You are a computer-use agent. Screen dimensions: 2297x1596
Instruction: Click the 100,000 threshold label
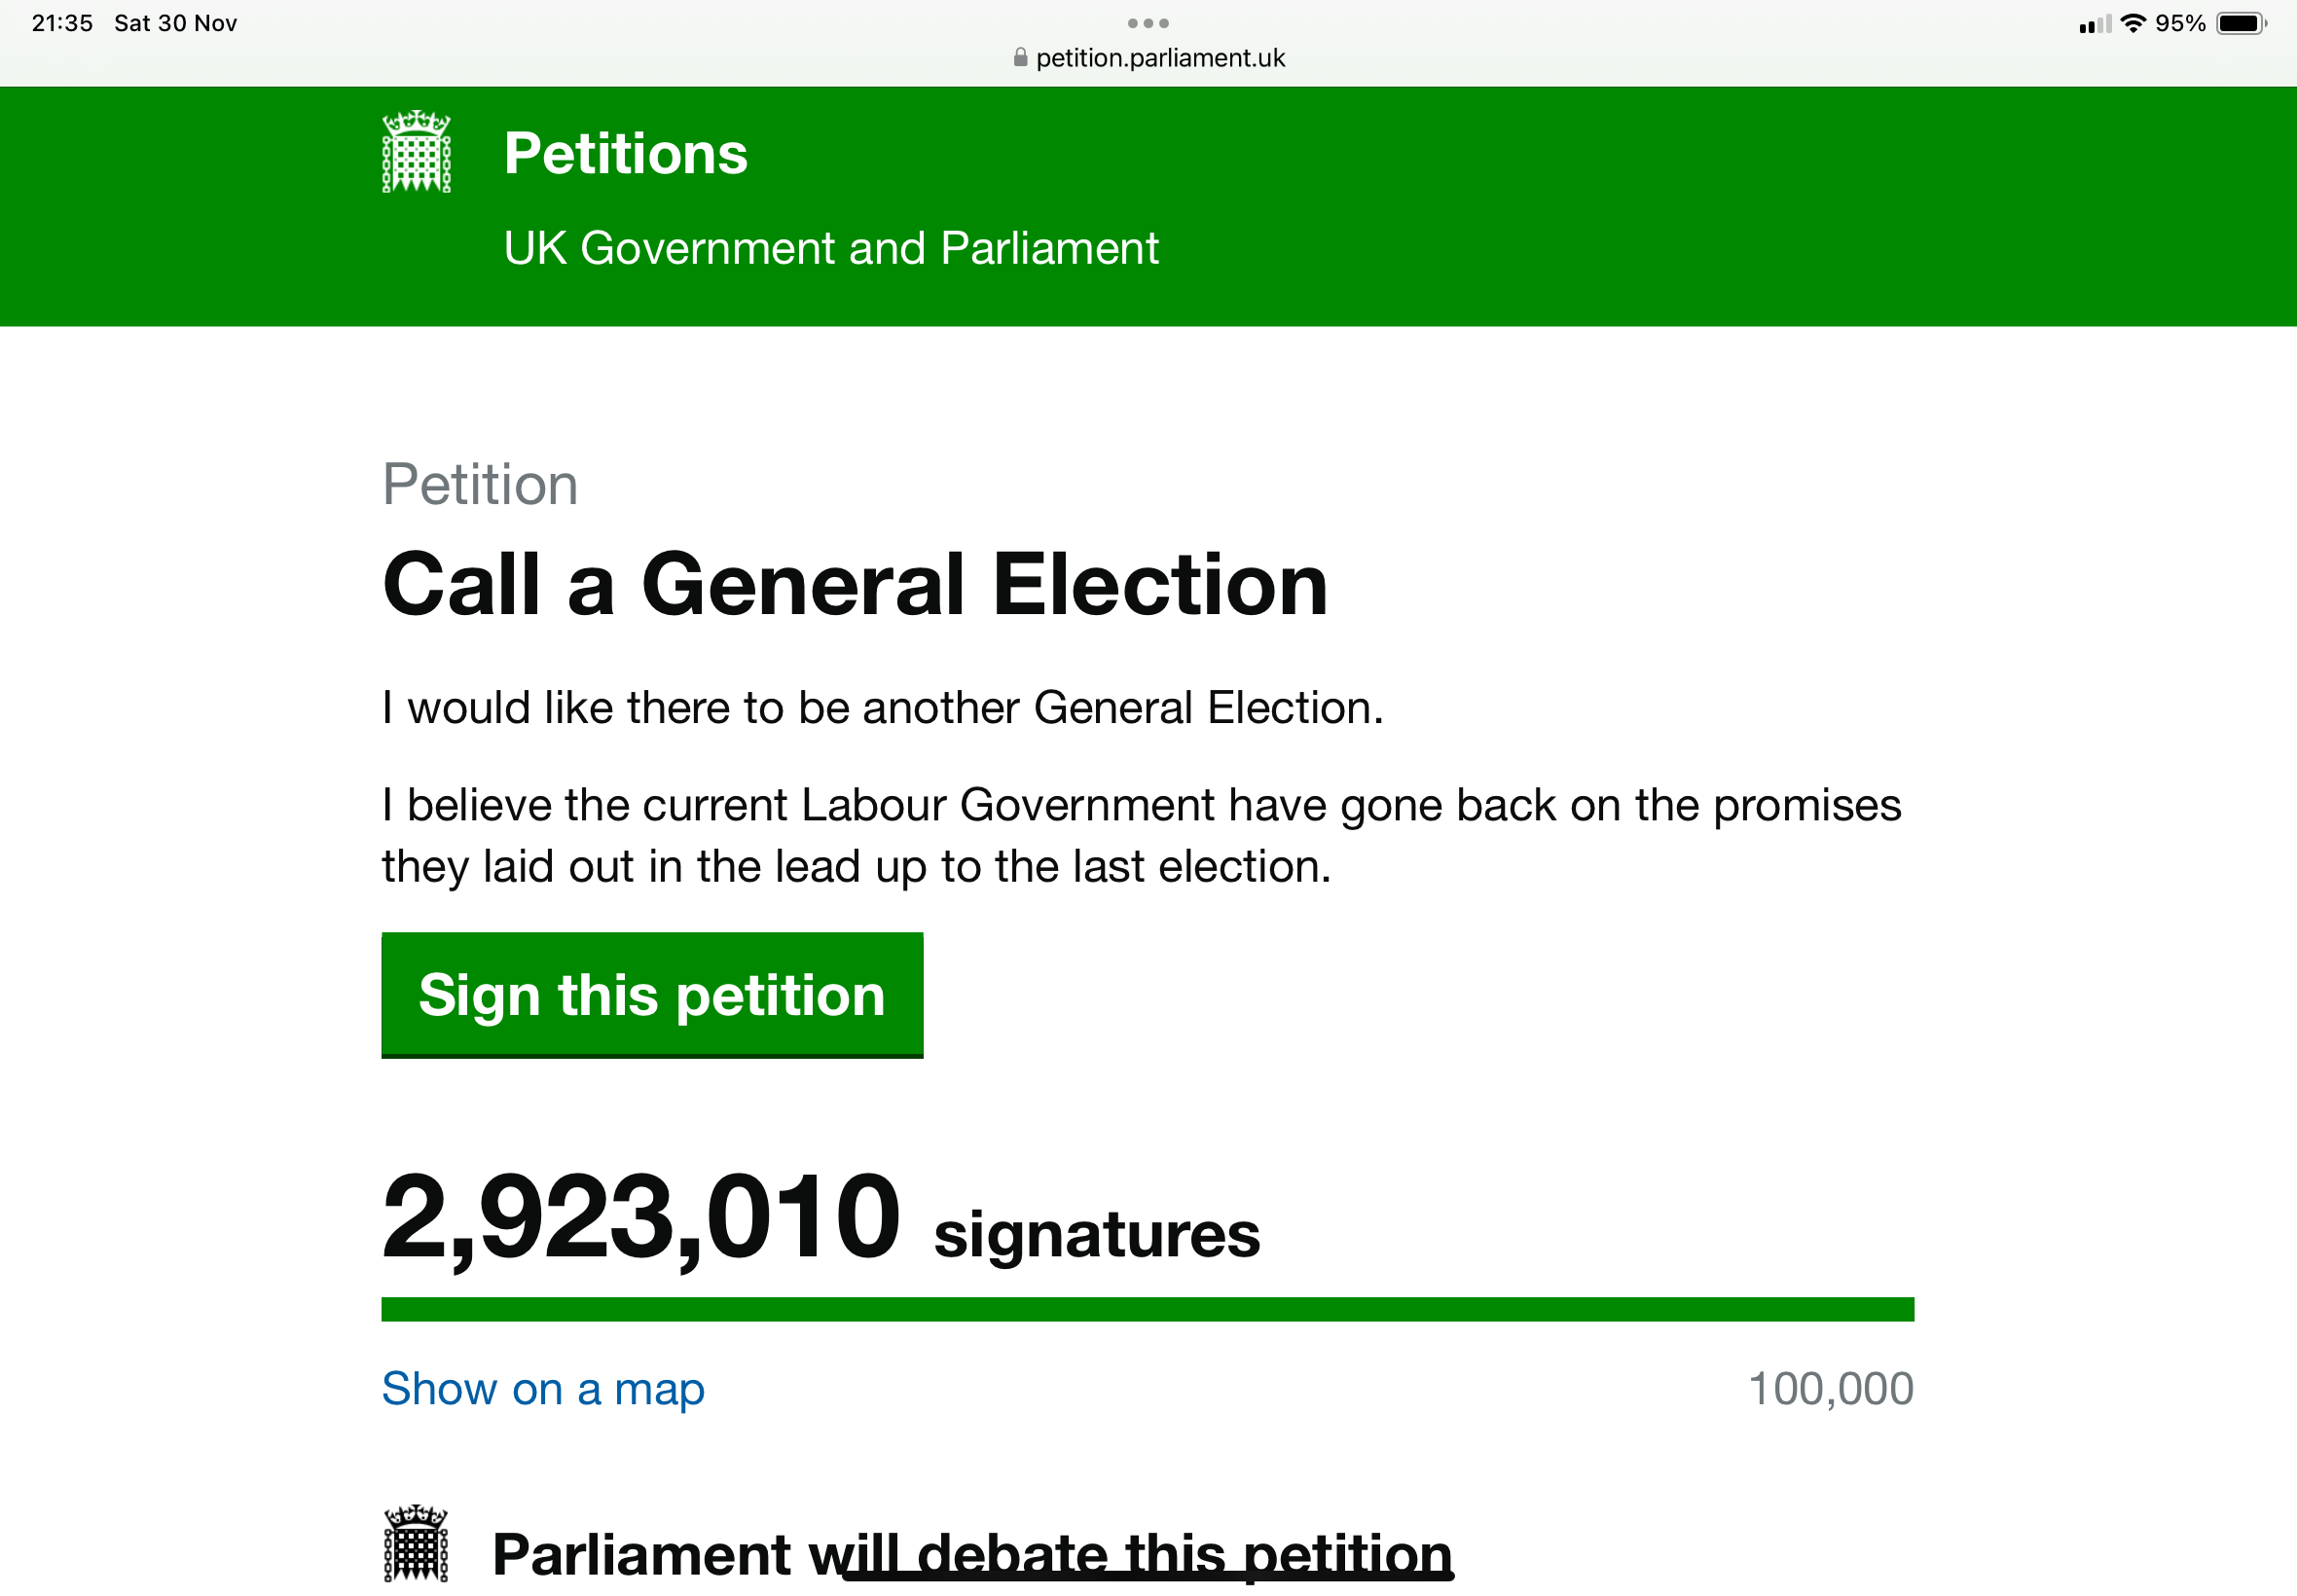[x=1830, y=1389]
